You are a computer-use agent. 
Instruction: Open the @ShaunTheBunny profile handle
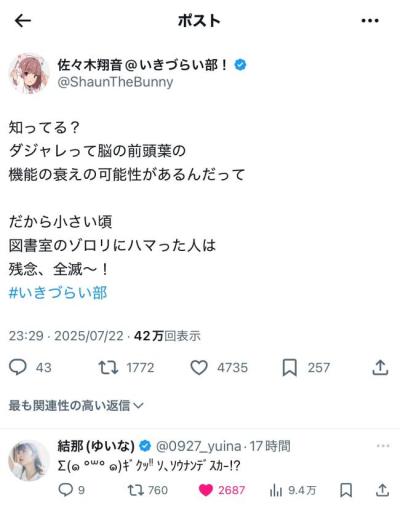[x=115, y=82]
